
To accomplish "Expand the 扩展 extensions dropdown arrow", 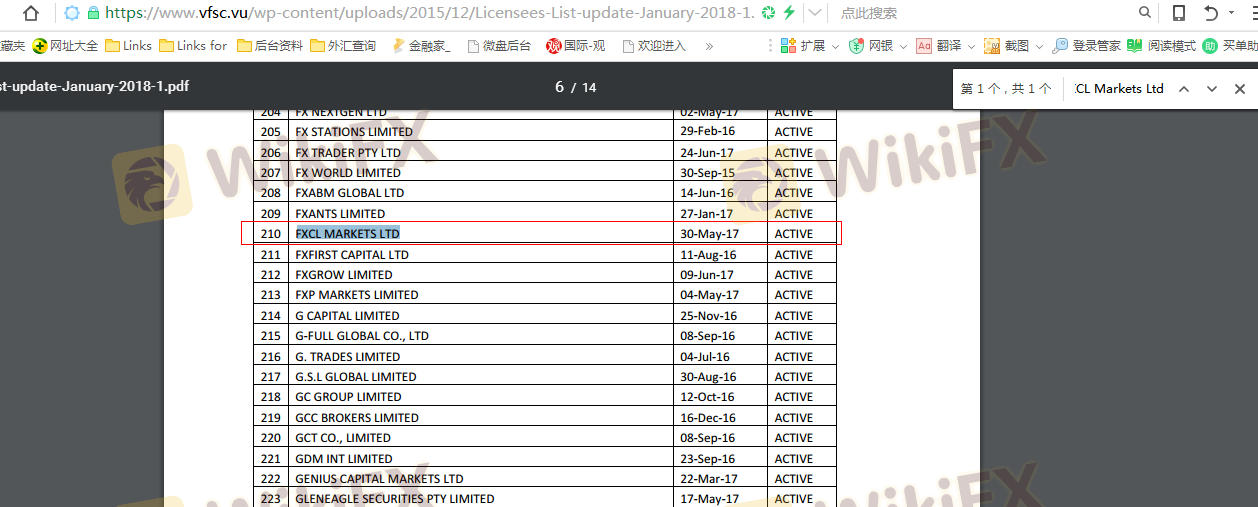I will click(834, 46).
